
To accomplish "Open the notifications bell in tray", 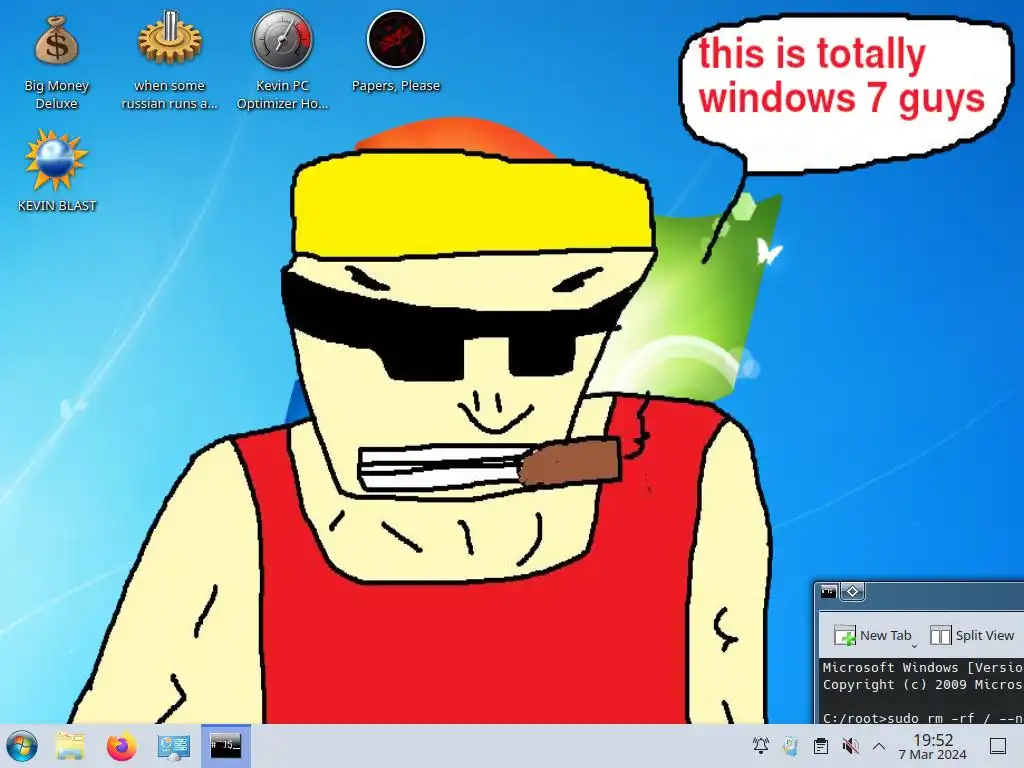I will 761,745.
